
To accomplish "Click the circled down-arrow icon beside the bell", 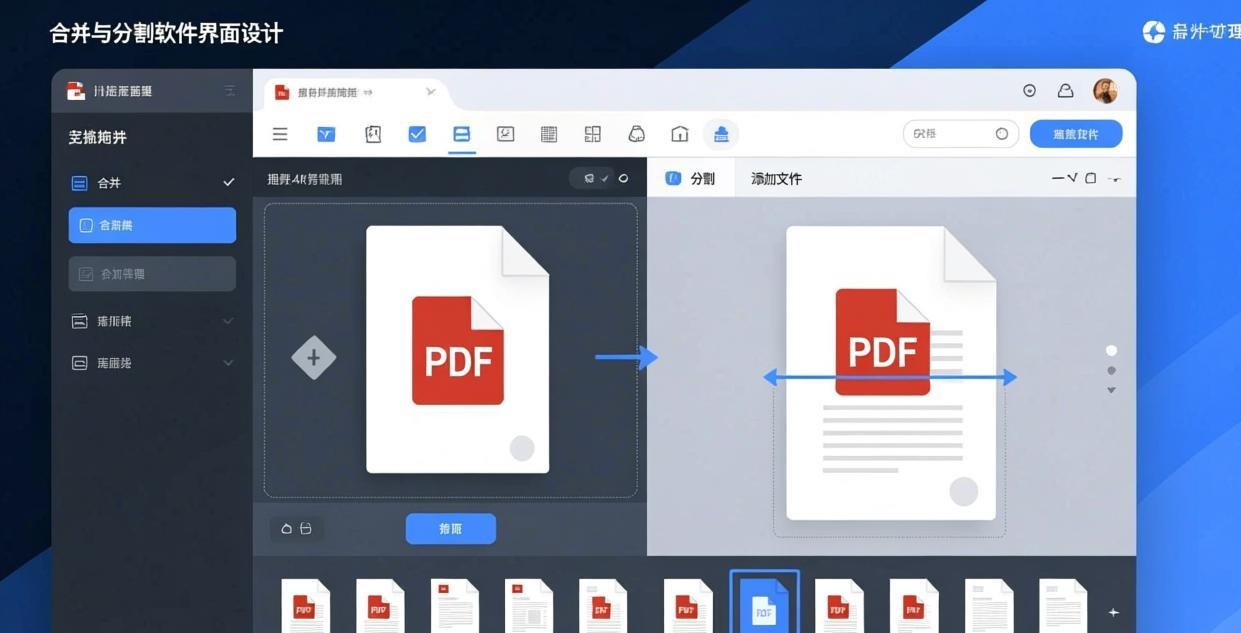I will (1029, 91).
